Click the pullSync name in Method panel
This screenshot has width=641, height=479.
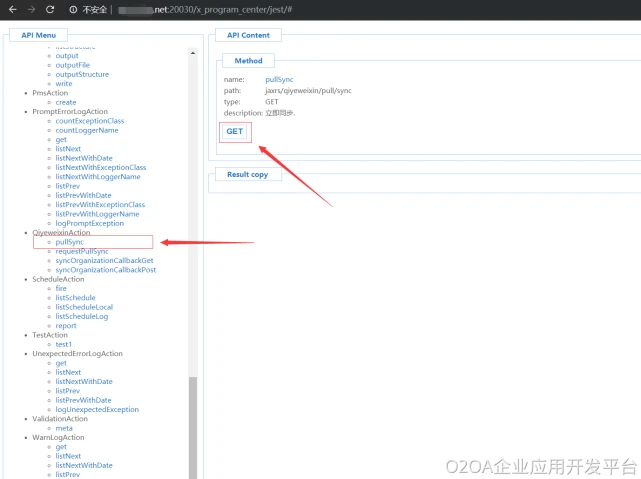point(279,79)
